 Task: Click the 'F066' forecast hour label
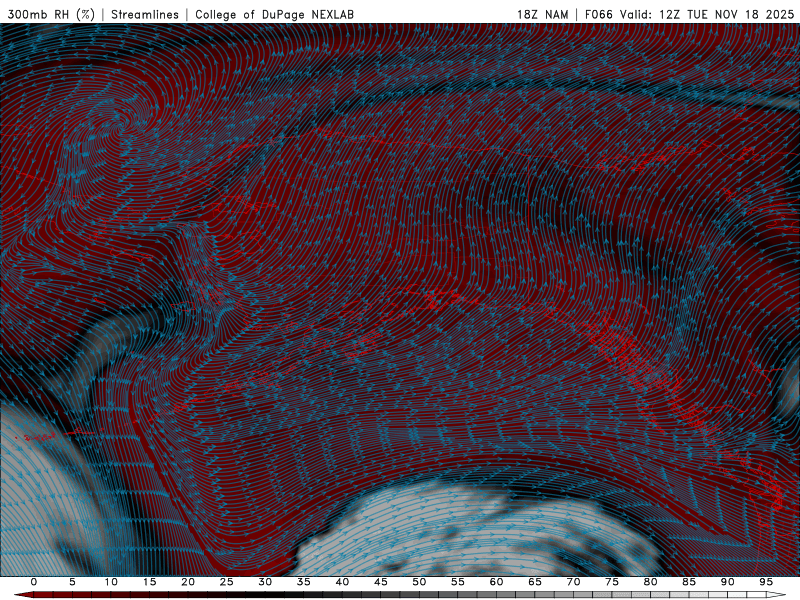click(x=598, y=14)
